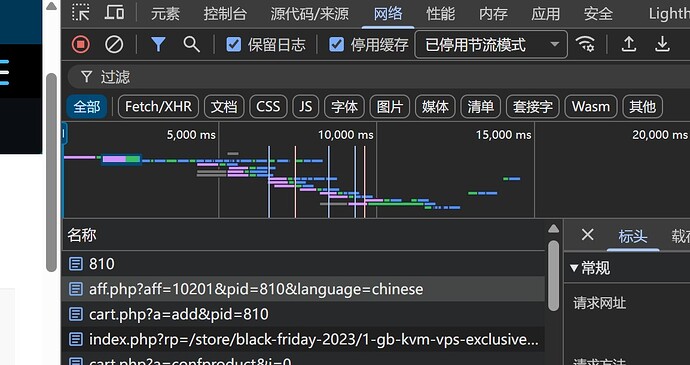Open network conditions wifi settings icon

pos(585,44)
